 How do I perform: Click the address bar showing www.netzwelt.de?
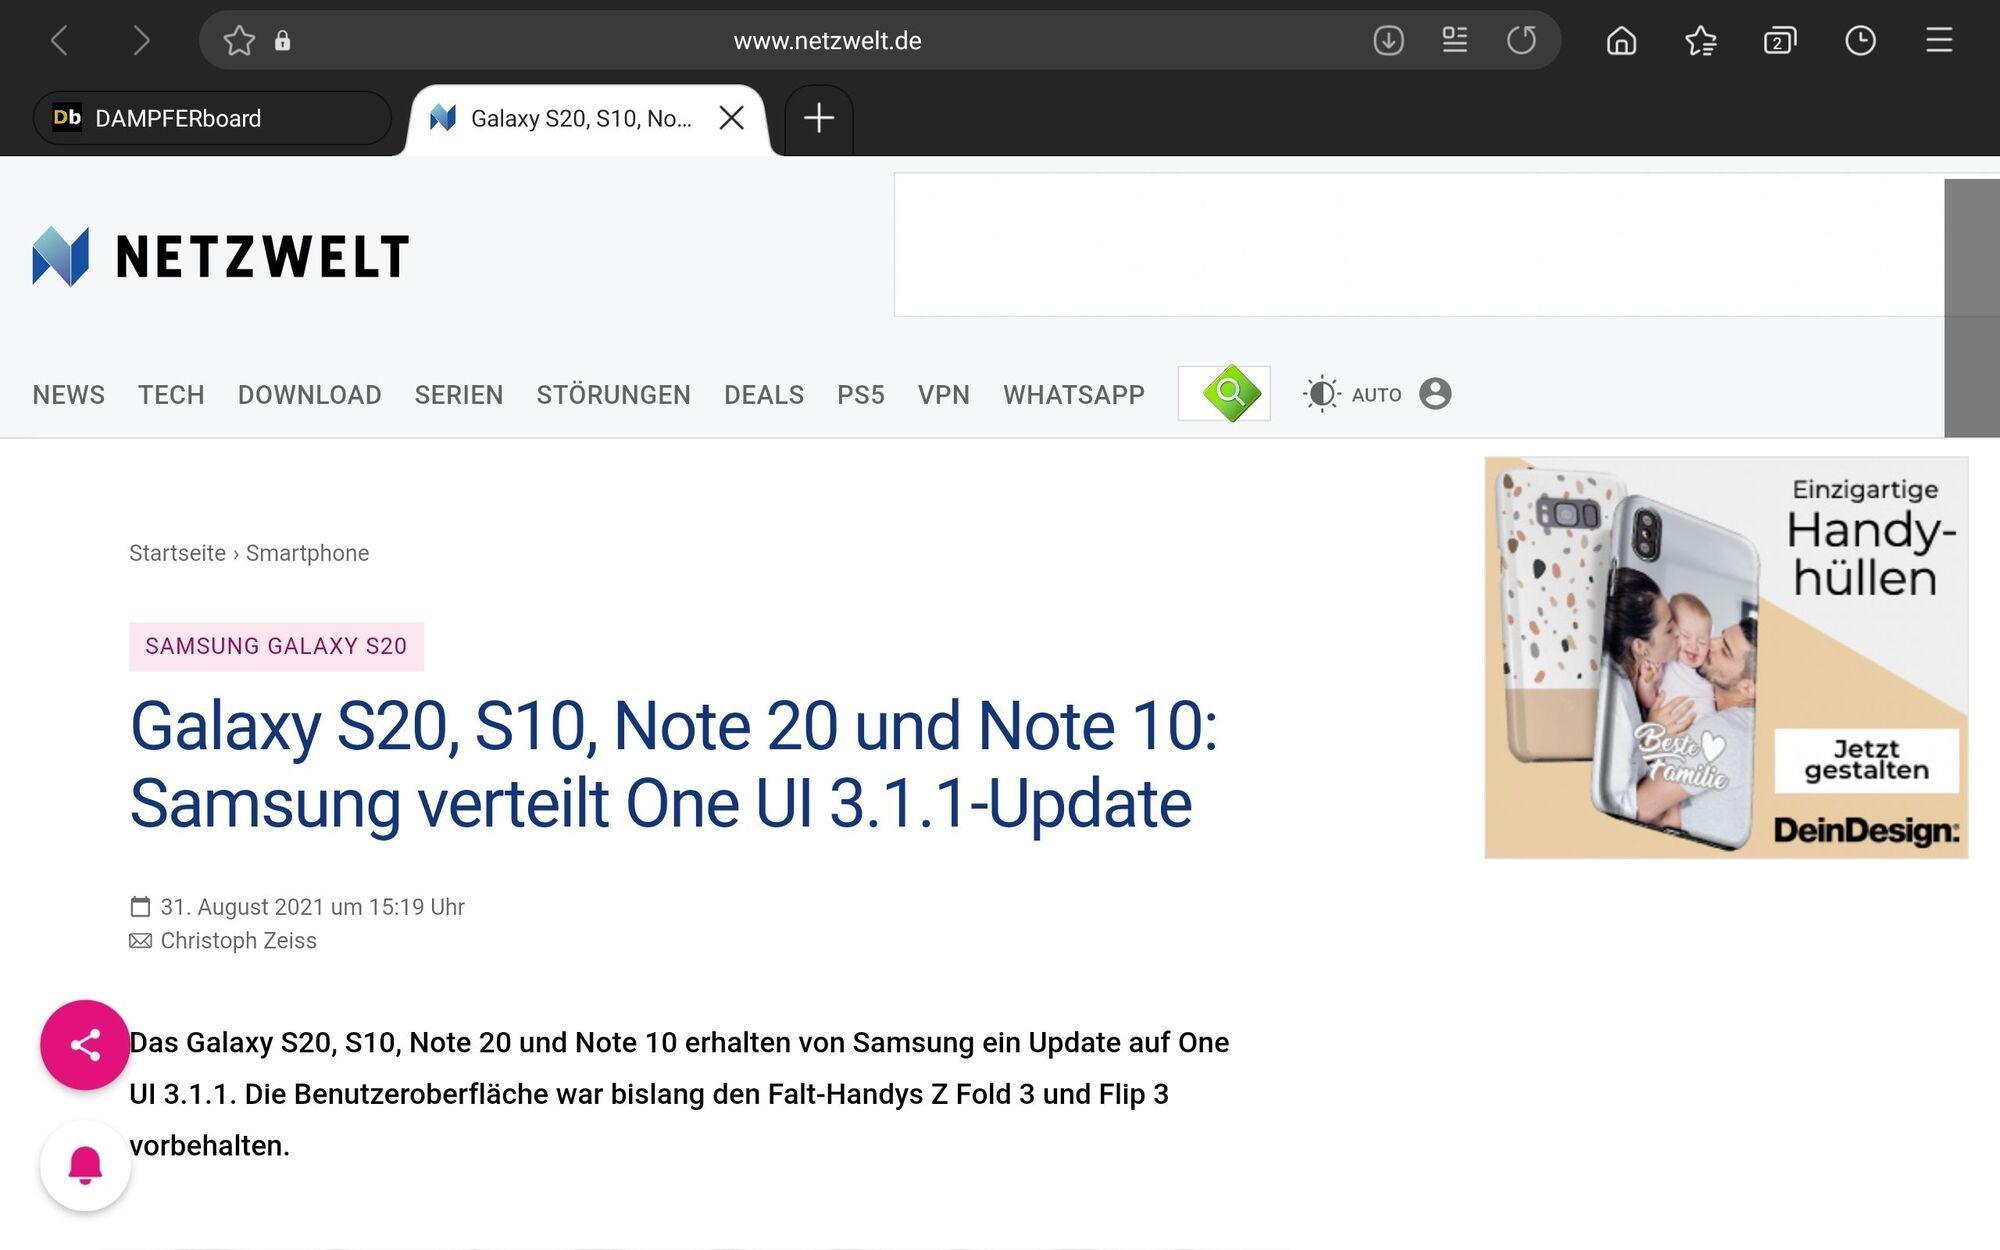pyautogui.click(x=827, y=41)
